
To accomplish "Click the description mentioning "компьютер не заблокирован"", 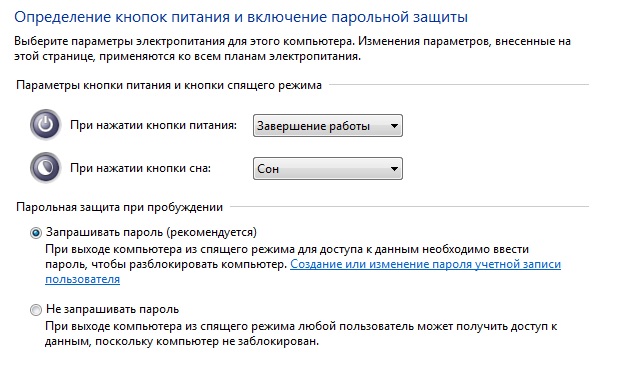I will (x=301, y=334).
